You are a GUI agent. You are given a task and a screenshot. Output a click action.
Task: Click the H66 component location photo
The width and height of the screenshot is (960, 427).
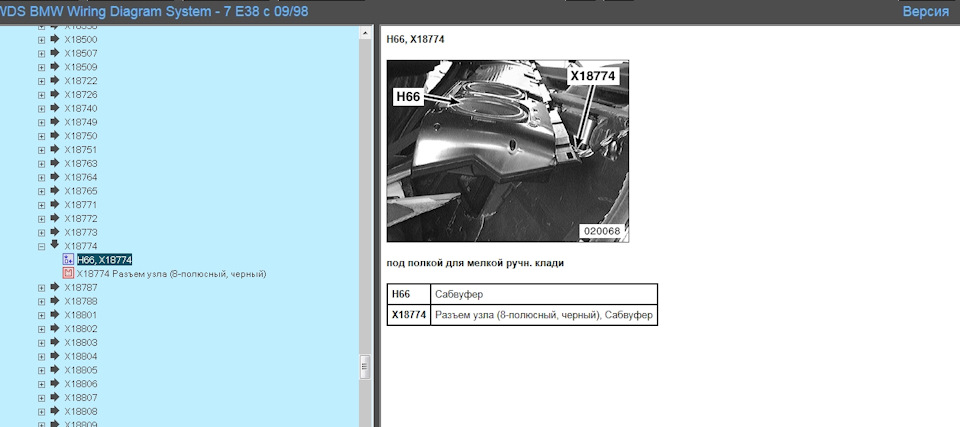(508, 151)
